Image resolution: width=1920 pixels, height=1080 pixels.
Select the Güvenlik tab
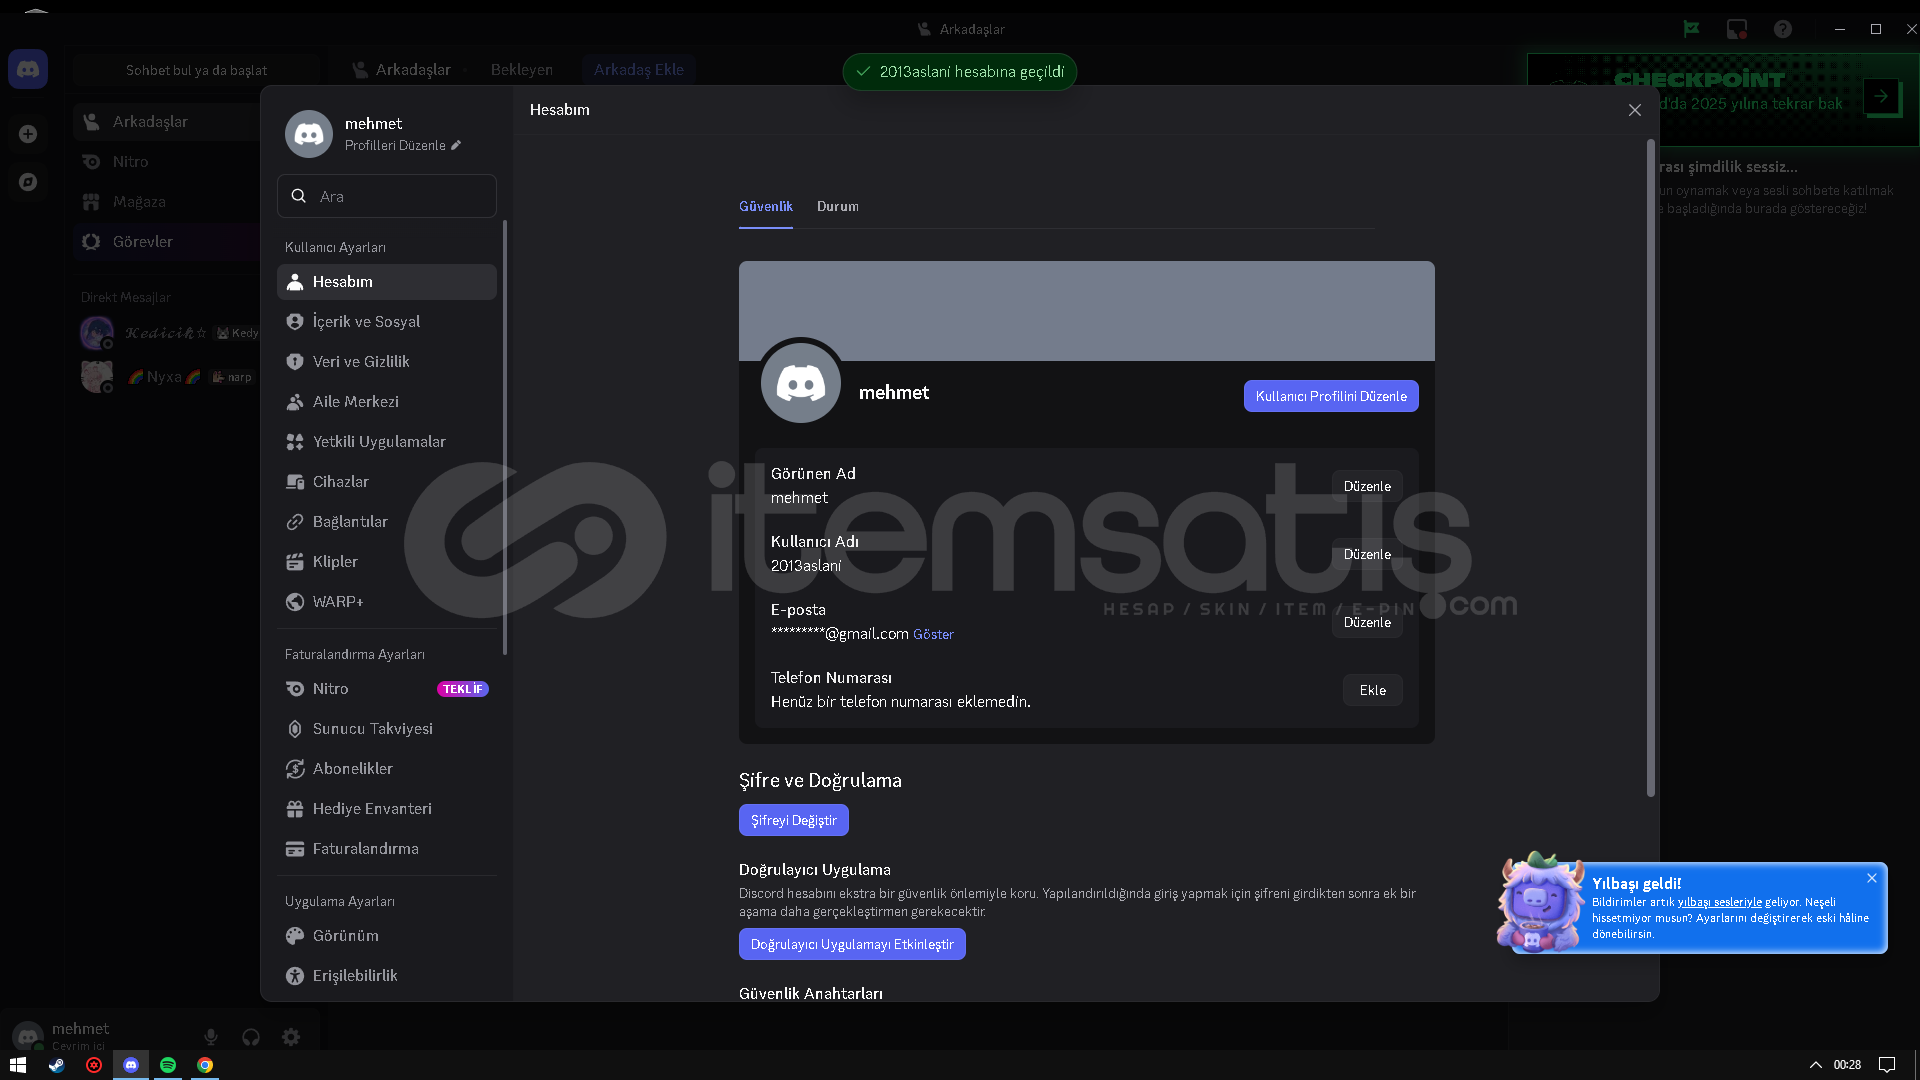pyautogui.click(x=765, y=207)
